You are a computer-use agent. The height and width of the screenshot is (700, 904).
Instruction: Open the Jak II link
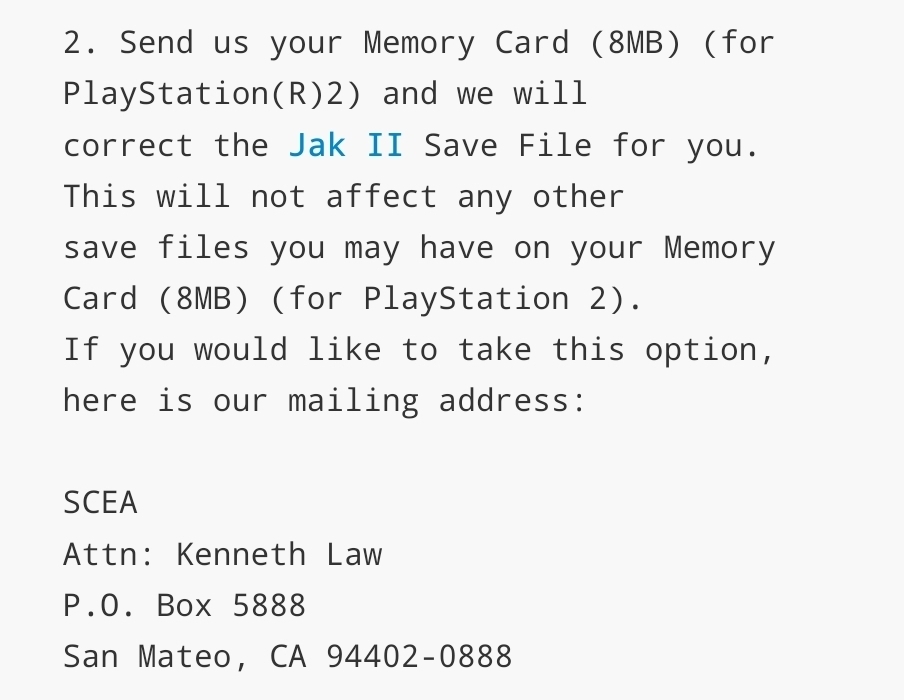[345, 146]
